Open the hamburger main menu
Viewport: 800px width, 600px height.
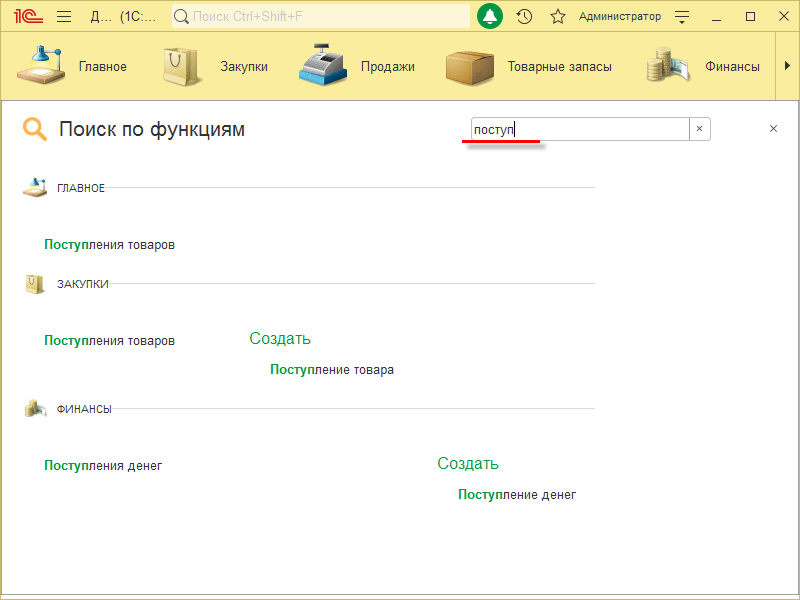(64, 16)
